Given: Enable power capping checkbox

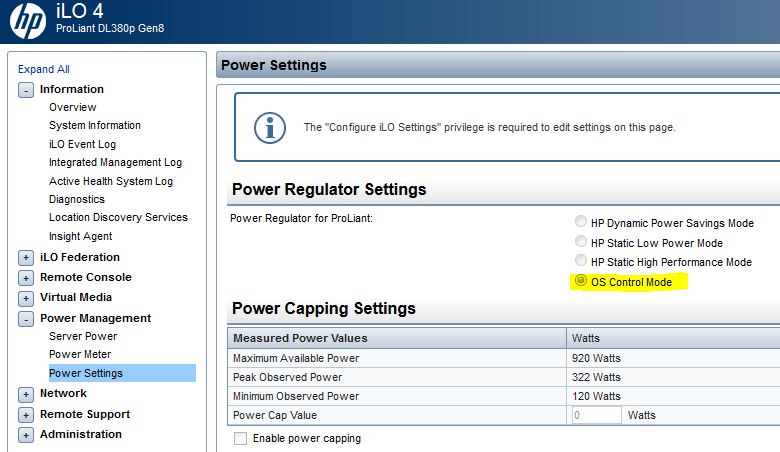Looking at the screenshot, I should 240,438.
